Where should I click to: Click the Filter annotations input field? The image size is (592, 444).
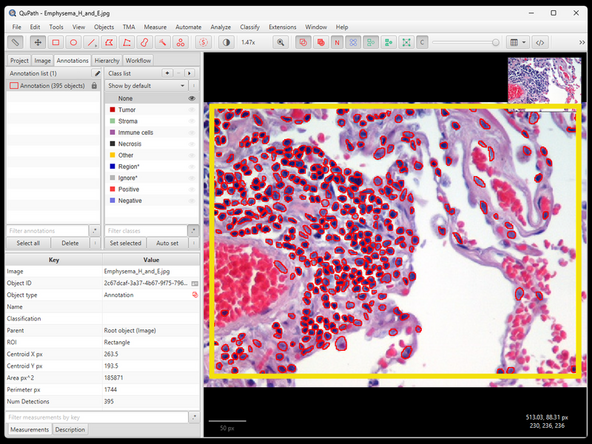[48, 230]
